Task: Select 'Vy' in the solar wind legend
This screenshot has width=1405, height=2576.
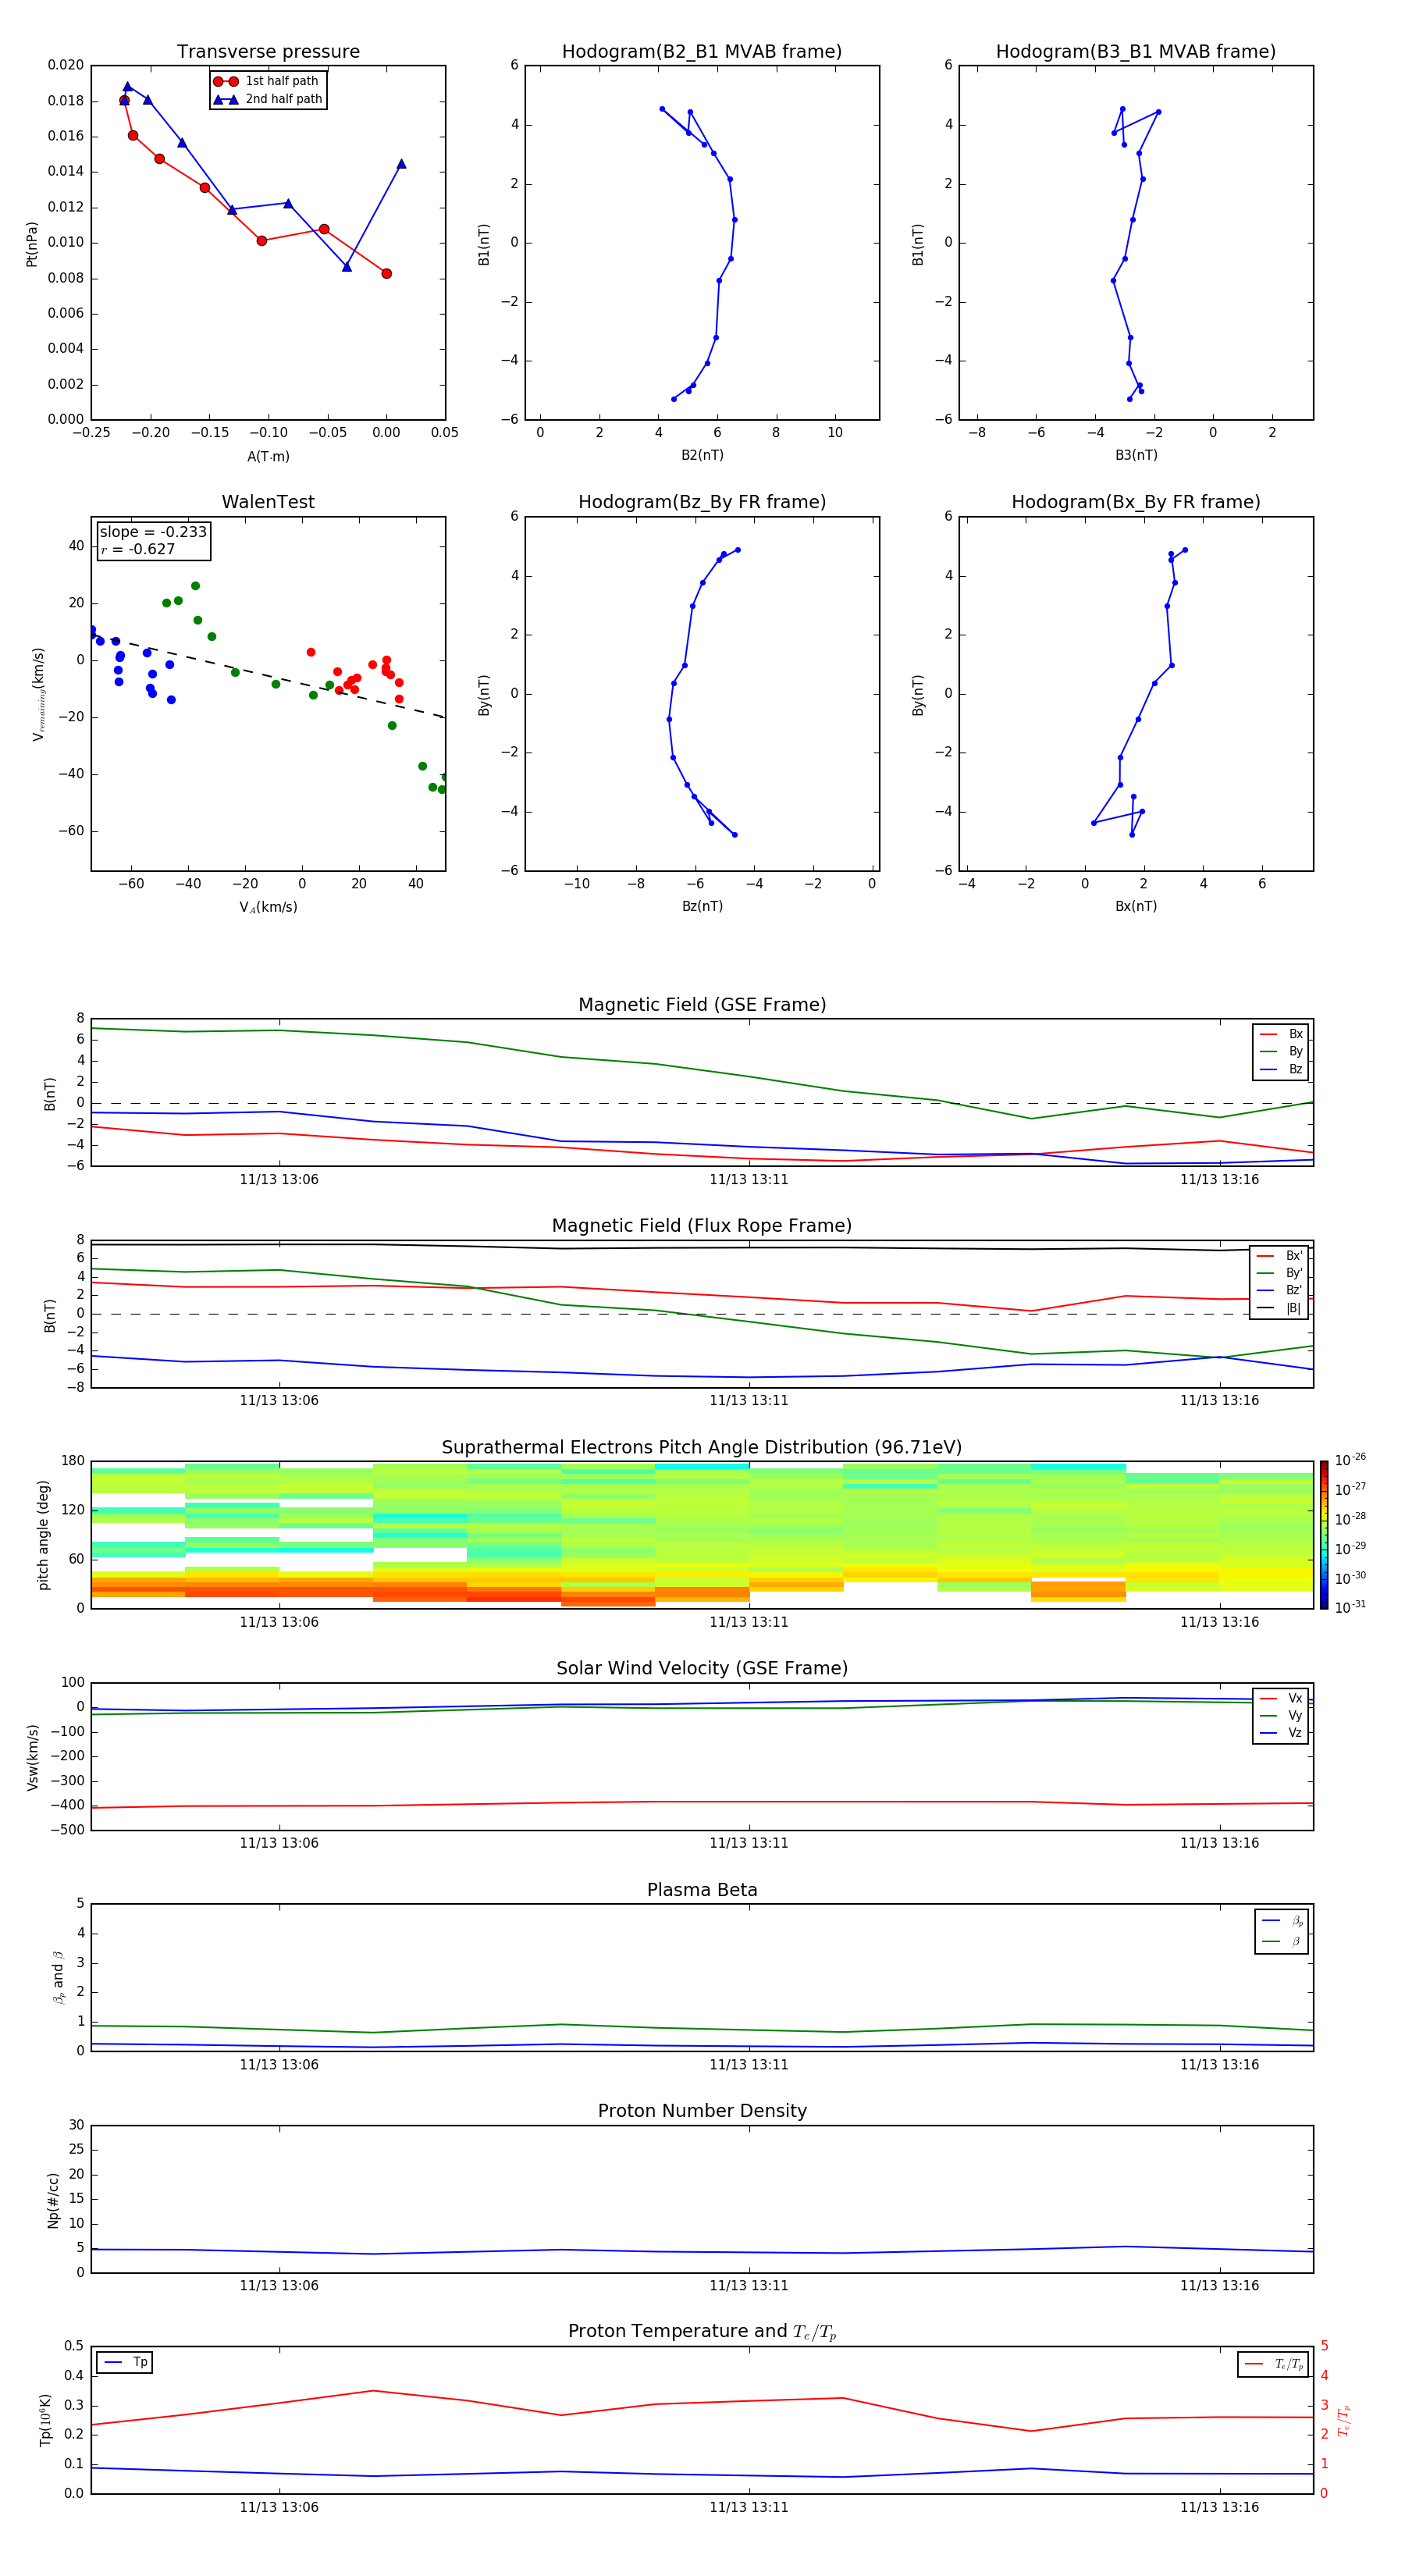Action: click(x=1281, y=1715)
